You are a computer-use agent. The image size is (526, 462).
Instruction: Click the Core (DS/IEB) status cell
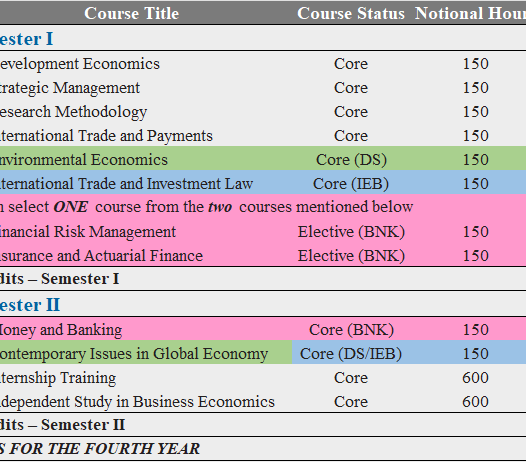[351, 354]
